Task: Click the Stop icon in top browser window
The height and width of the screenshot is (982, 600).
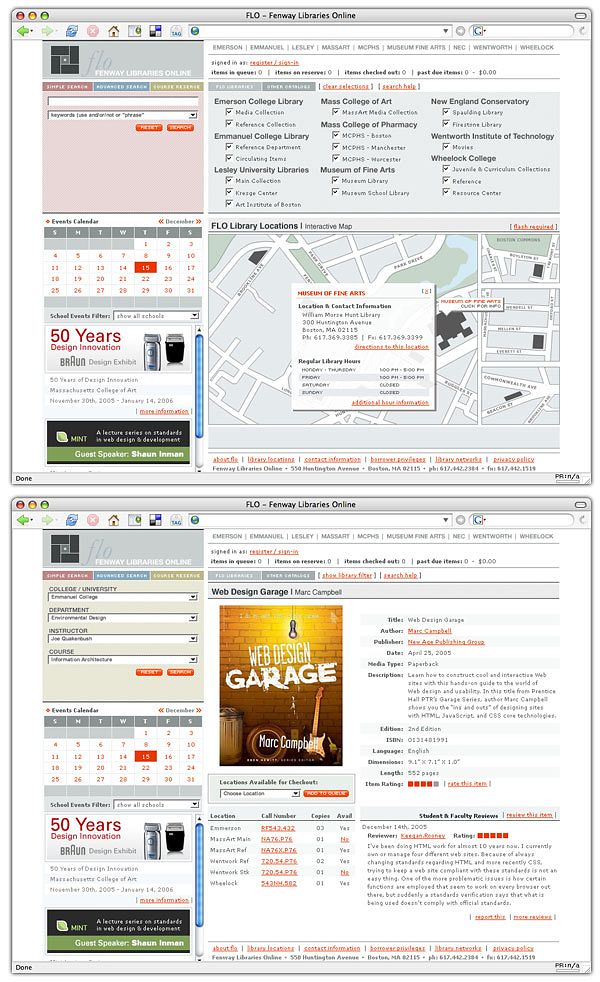Action: (x=93, y=31)
